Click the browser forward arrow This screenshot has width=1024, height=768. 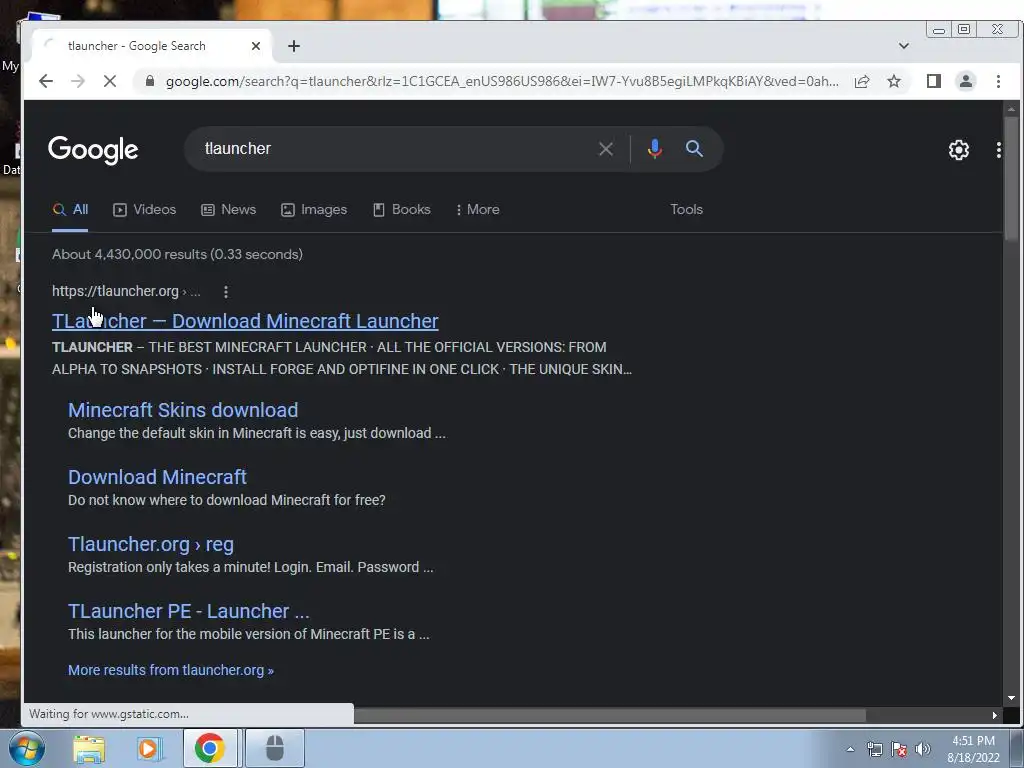(x=78, y=81)
